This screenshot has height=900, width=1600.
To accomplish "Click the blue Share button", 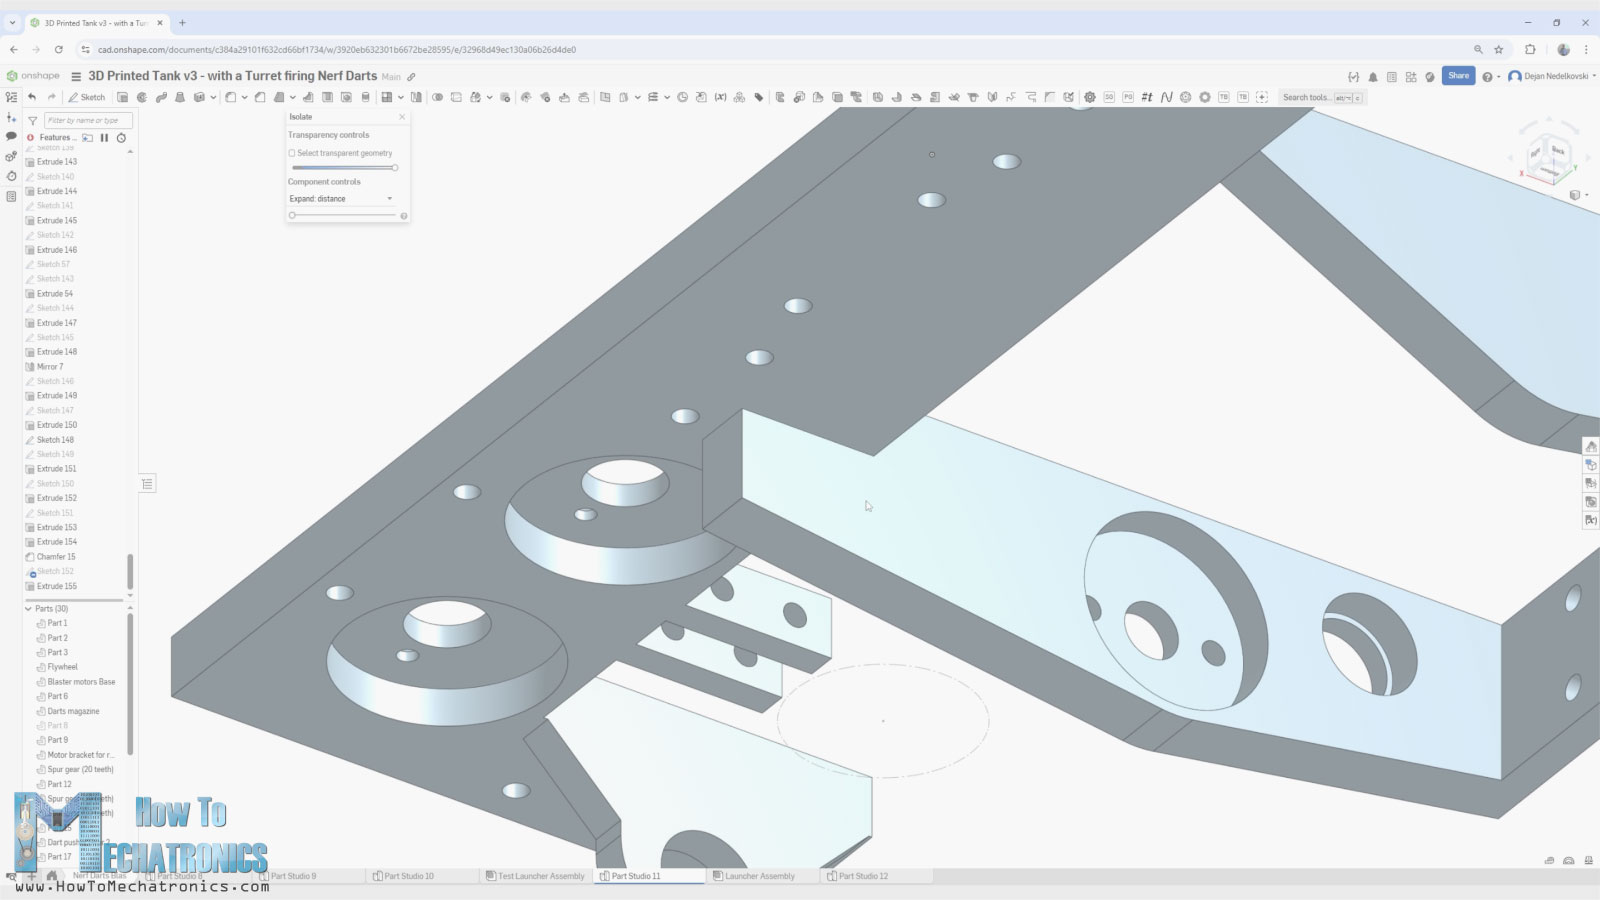I will (1458, 76).
